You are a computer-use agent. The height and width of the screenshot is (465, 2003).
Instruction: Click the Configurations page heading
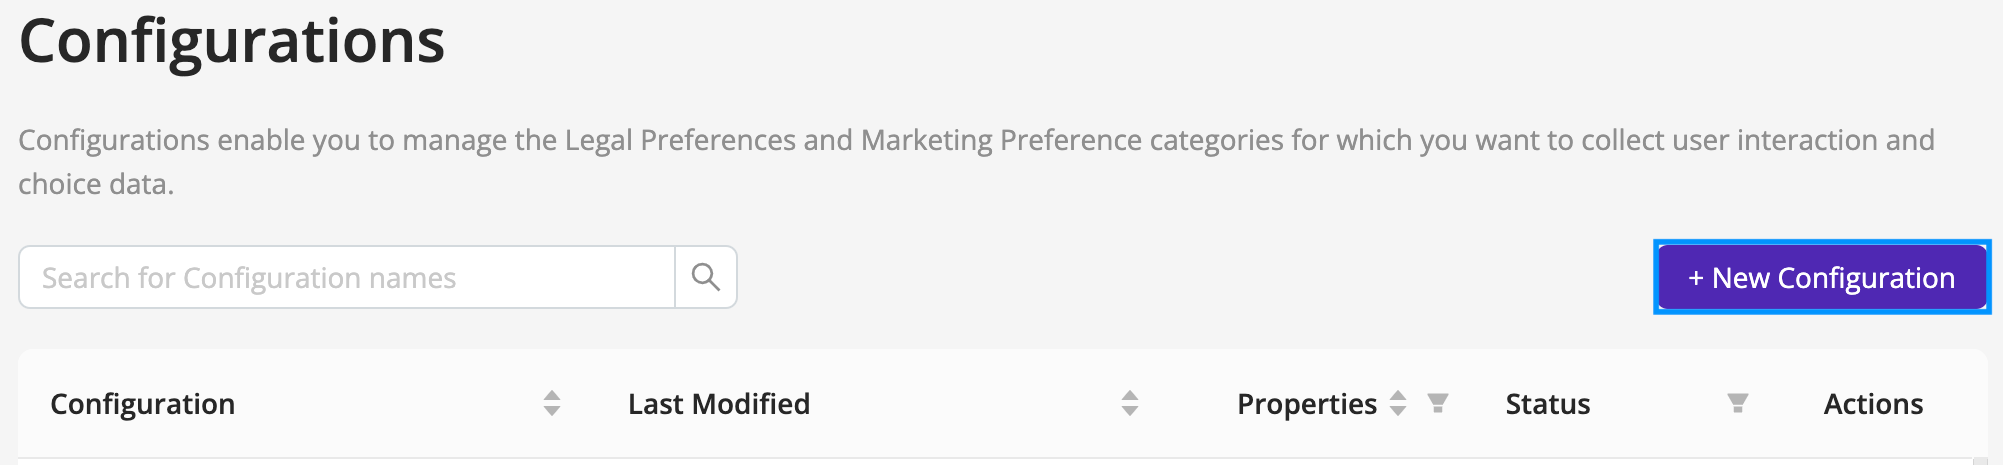pos(232,42)
